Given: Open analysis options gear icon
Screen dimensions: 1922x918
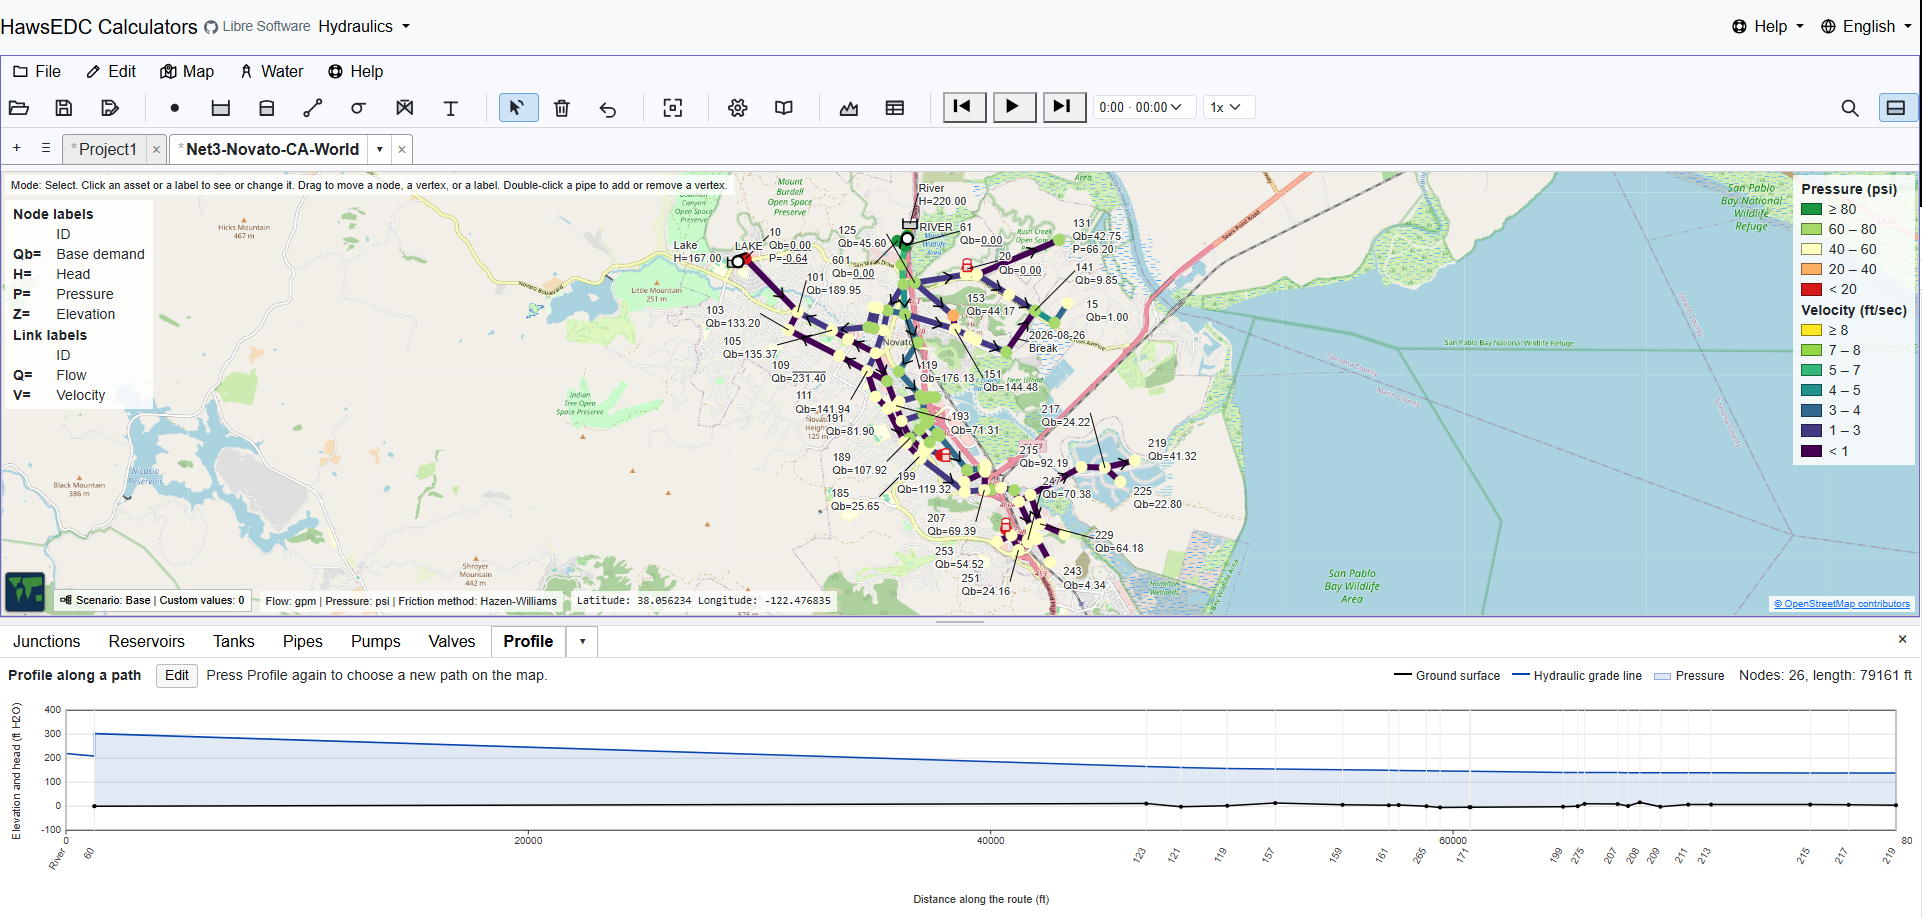Looking at the screenshot, I should point(738,108).
